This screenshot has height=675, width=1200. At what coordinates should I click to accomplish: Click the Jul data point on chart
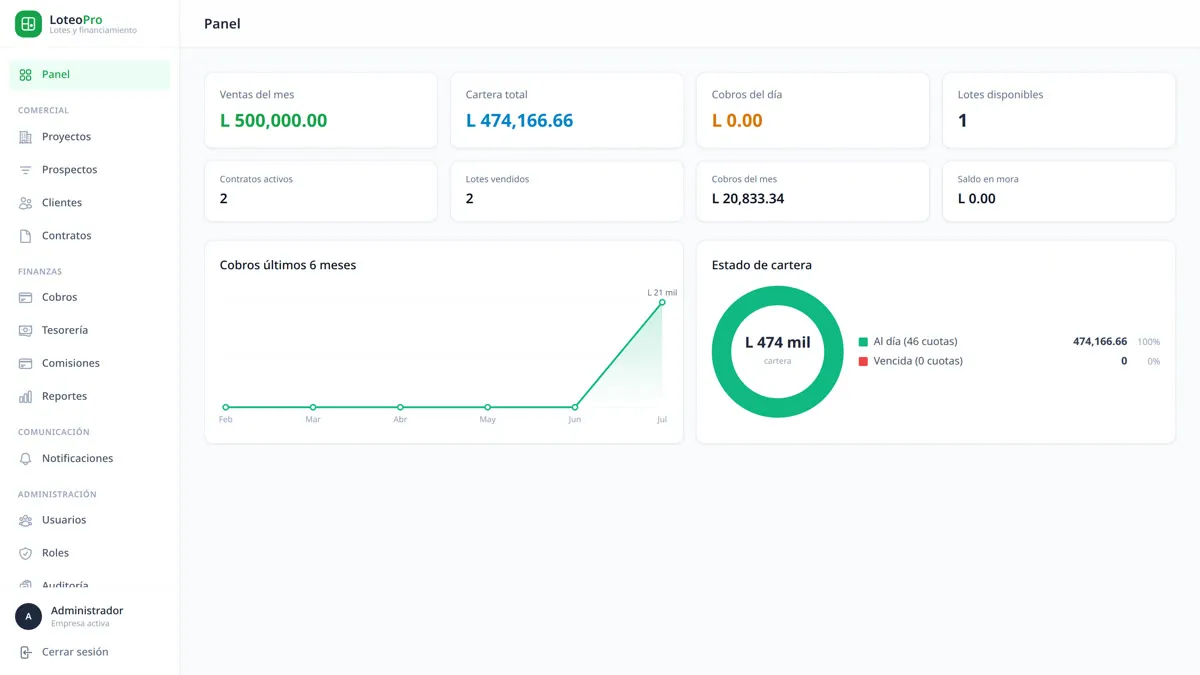click(662, 302)
